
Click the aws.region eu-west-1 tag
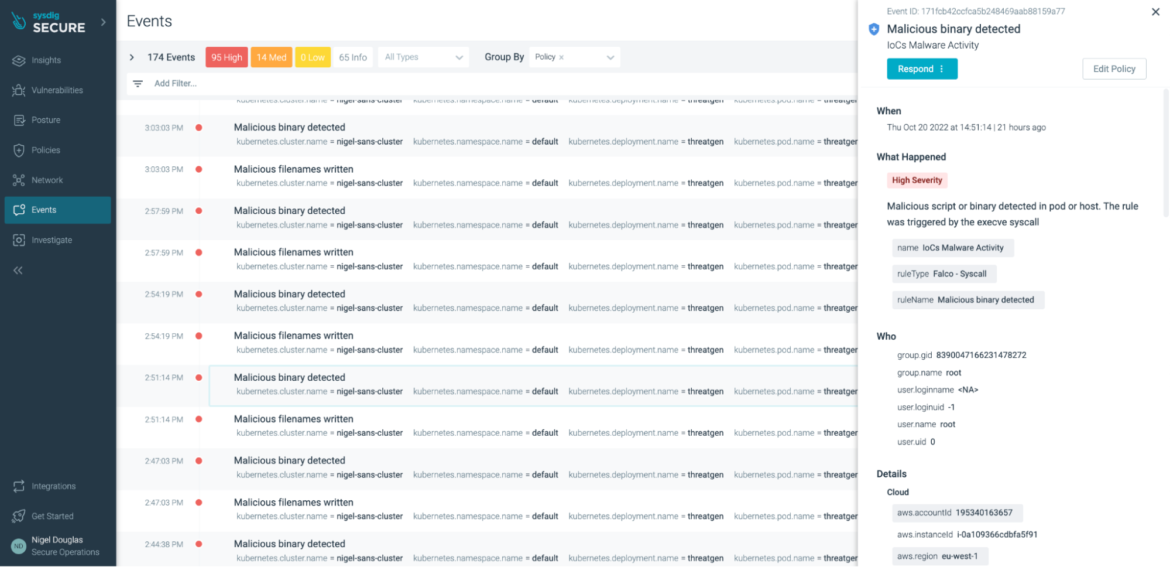940,557
